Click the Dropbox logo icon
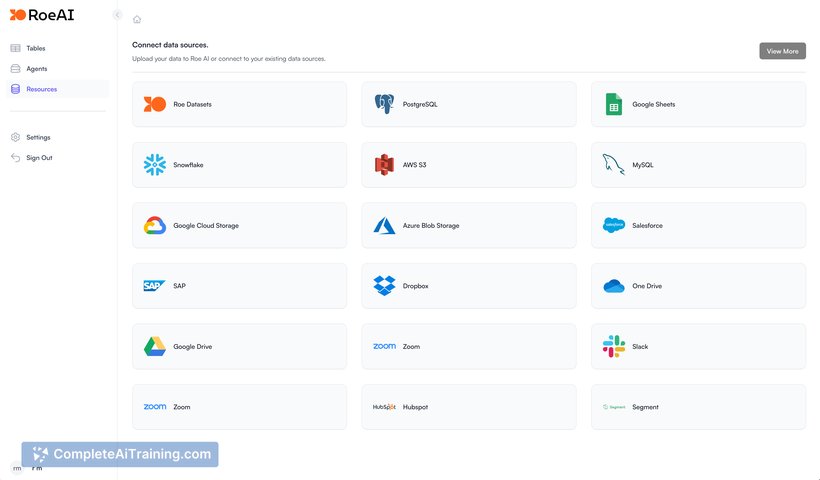The height and width of the screenshot is (480, 820). (384, 285)
